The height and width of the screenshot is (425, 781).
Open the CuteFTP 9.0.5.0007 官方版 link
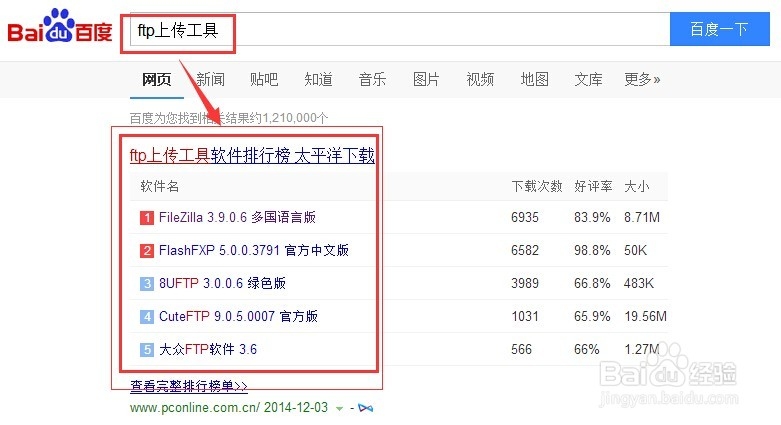point(238,316)
